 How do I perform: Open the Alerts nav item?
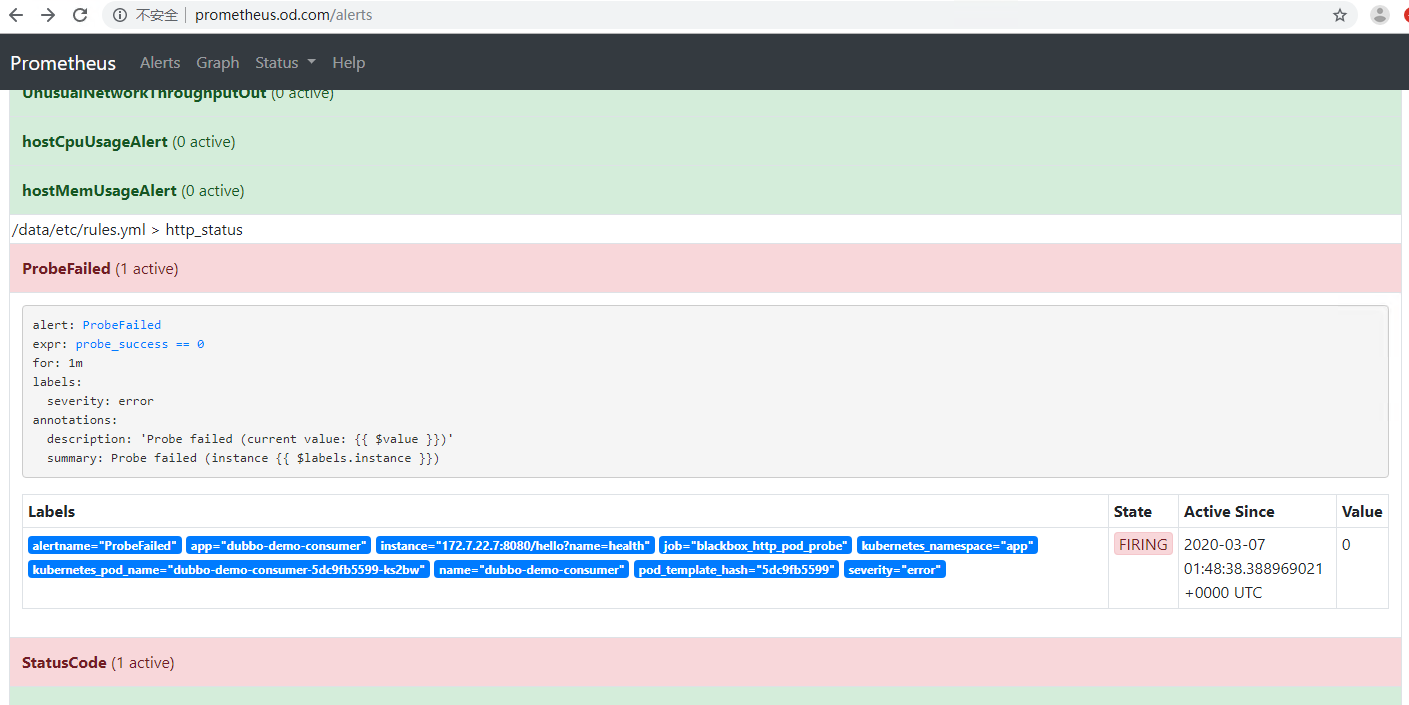[160, 63]
